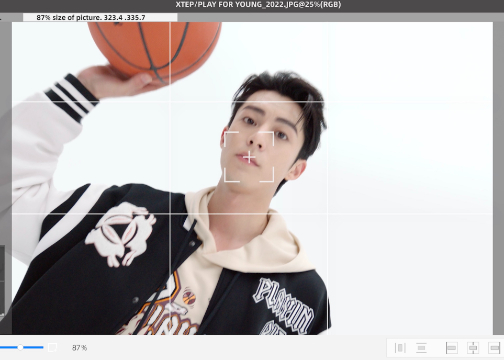Click the gray scrollbar strip right of canvas

[498, 178]
